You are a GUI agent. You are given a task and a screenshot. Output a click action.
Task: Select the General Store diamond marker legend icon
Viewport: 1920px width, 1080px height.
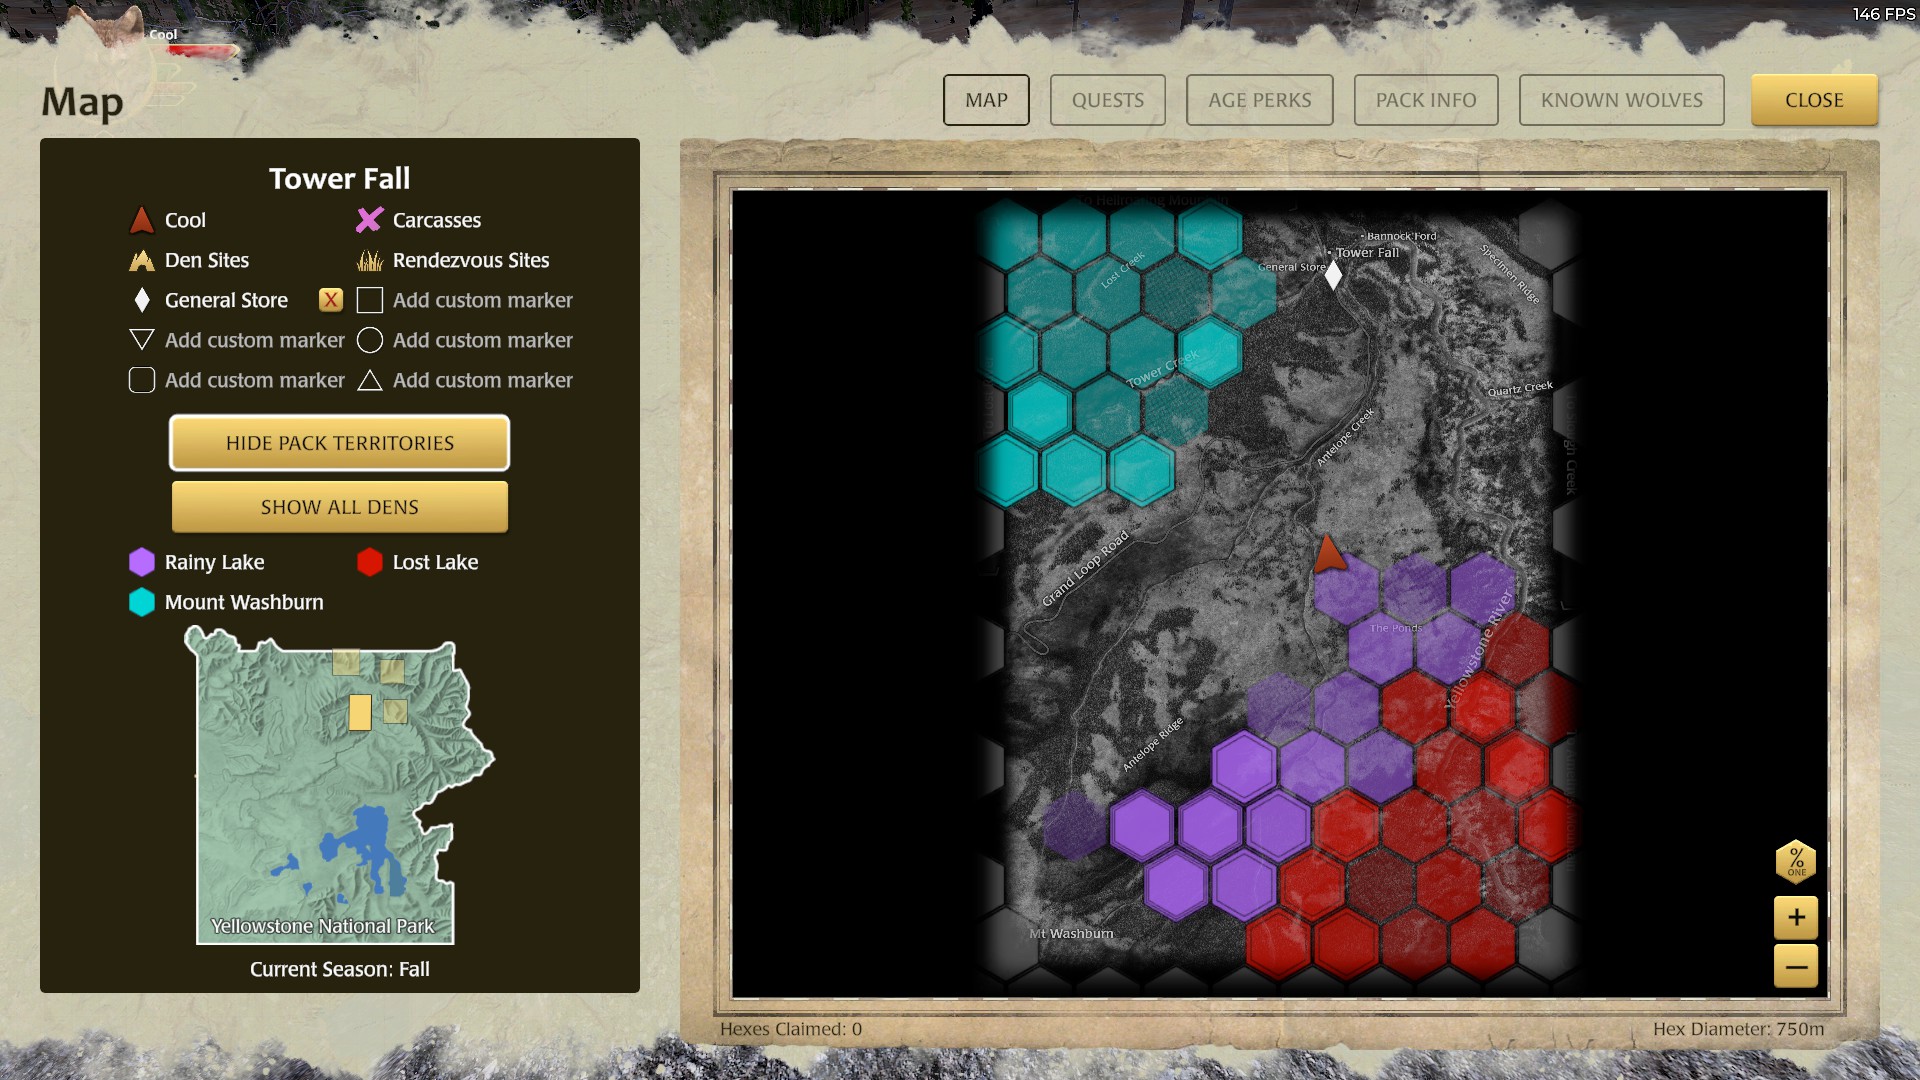pyautogui.click(x=142, y=300)
